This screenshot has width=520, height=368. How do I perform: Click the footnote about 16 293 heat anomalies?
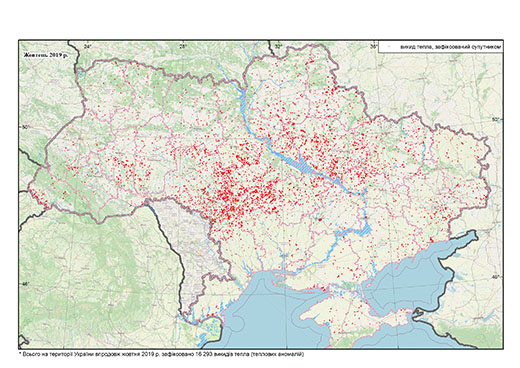click(x=161, y=354)
